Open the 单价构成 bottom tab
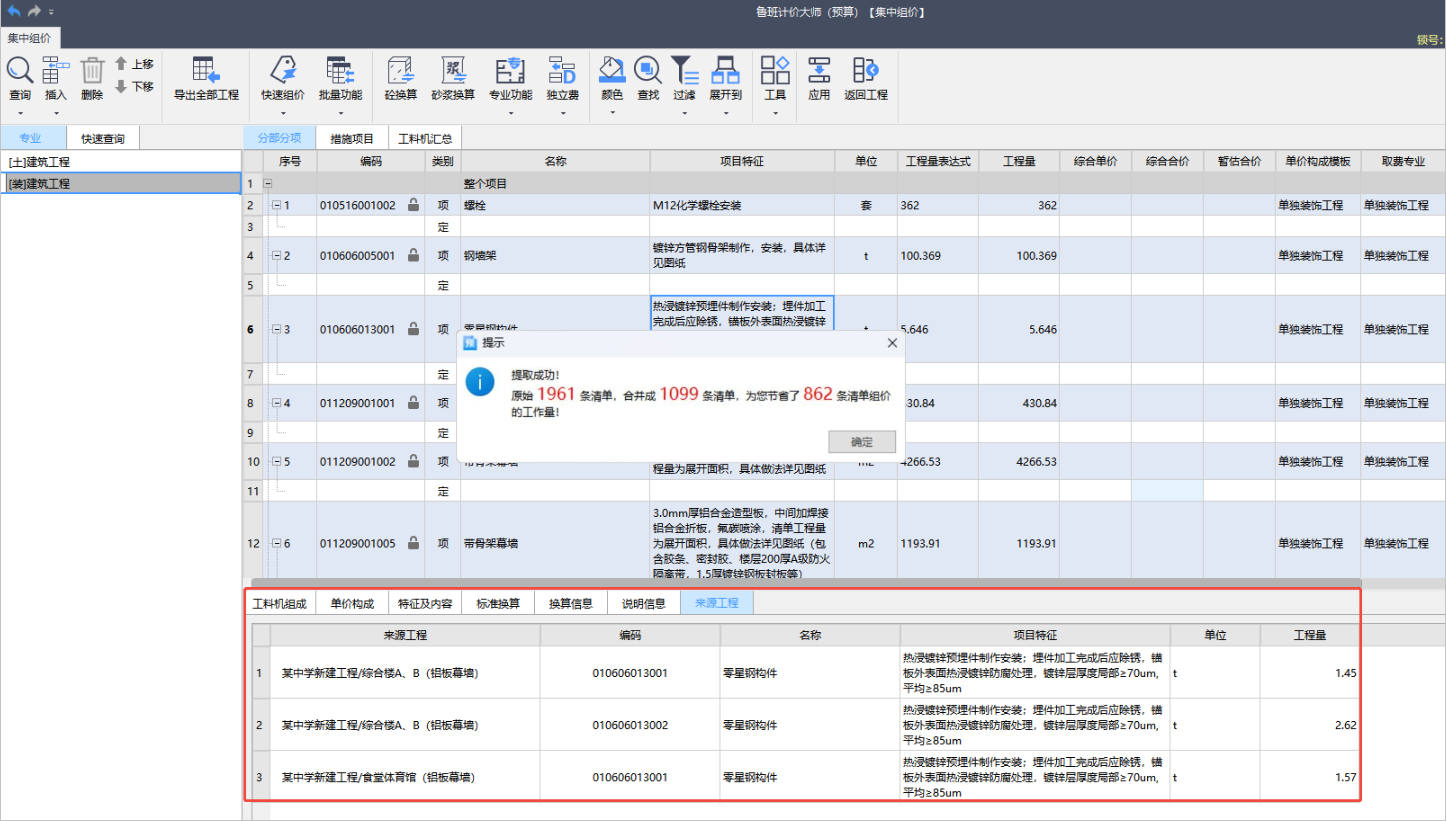The width and height of the screenshot is (1446, 821). pyautogui.click(x=352, y=603)
